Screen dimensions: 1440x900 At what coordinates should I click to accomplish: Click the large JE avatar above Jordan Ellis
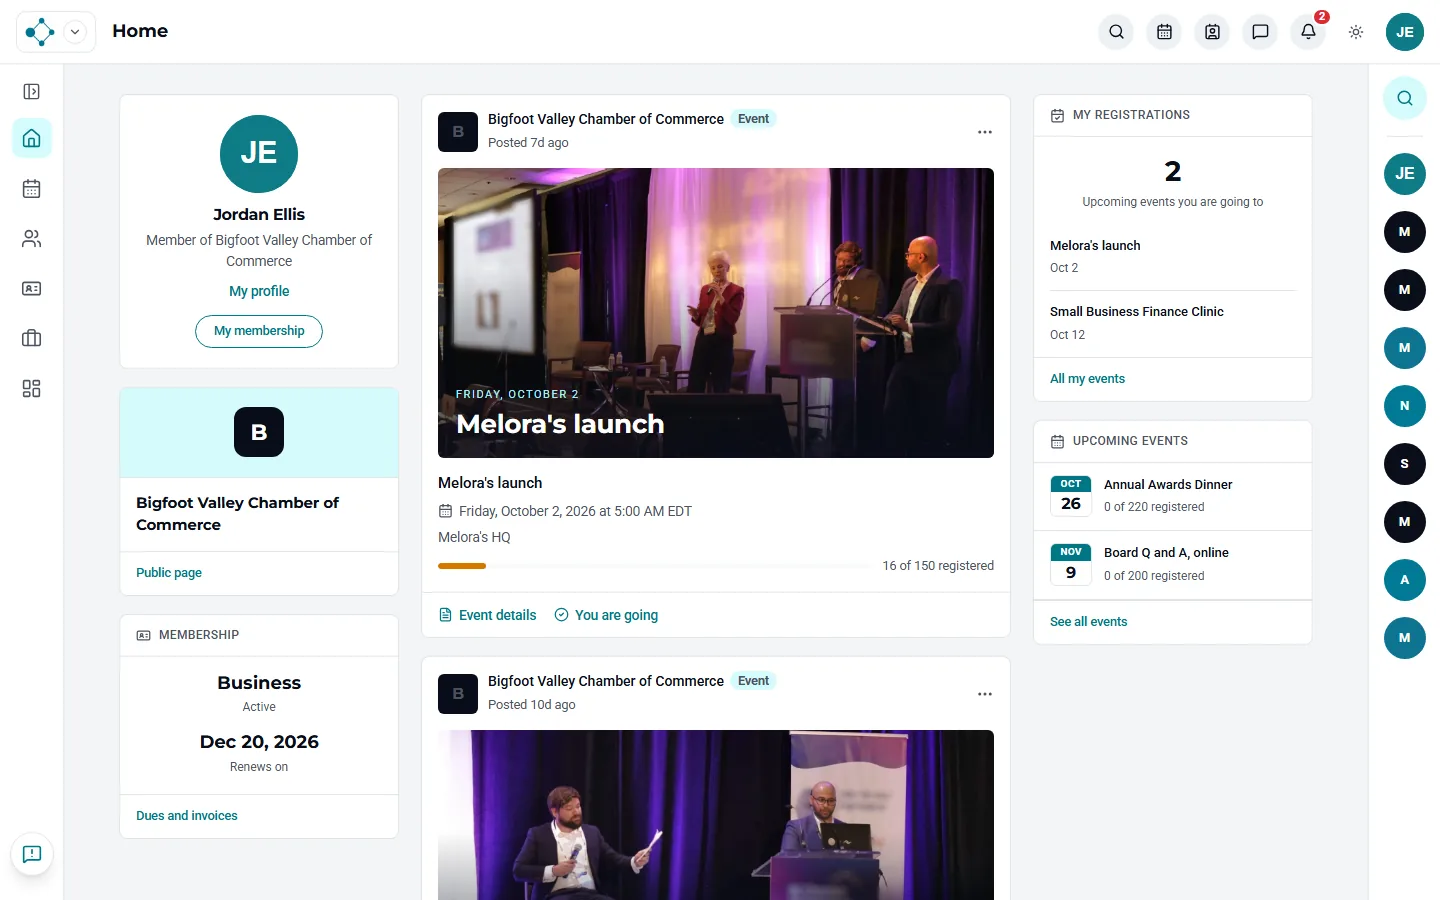259,154
